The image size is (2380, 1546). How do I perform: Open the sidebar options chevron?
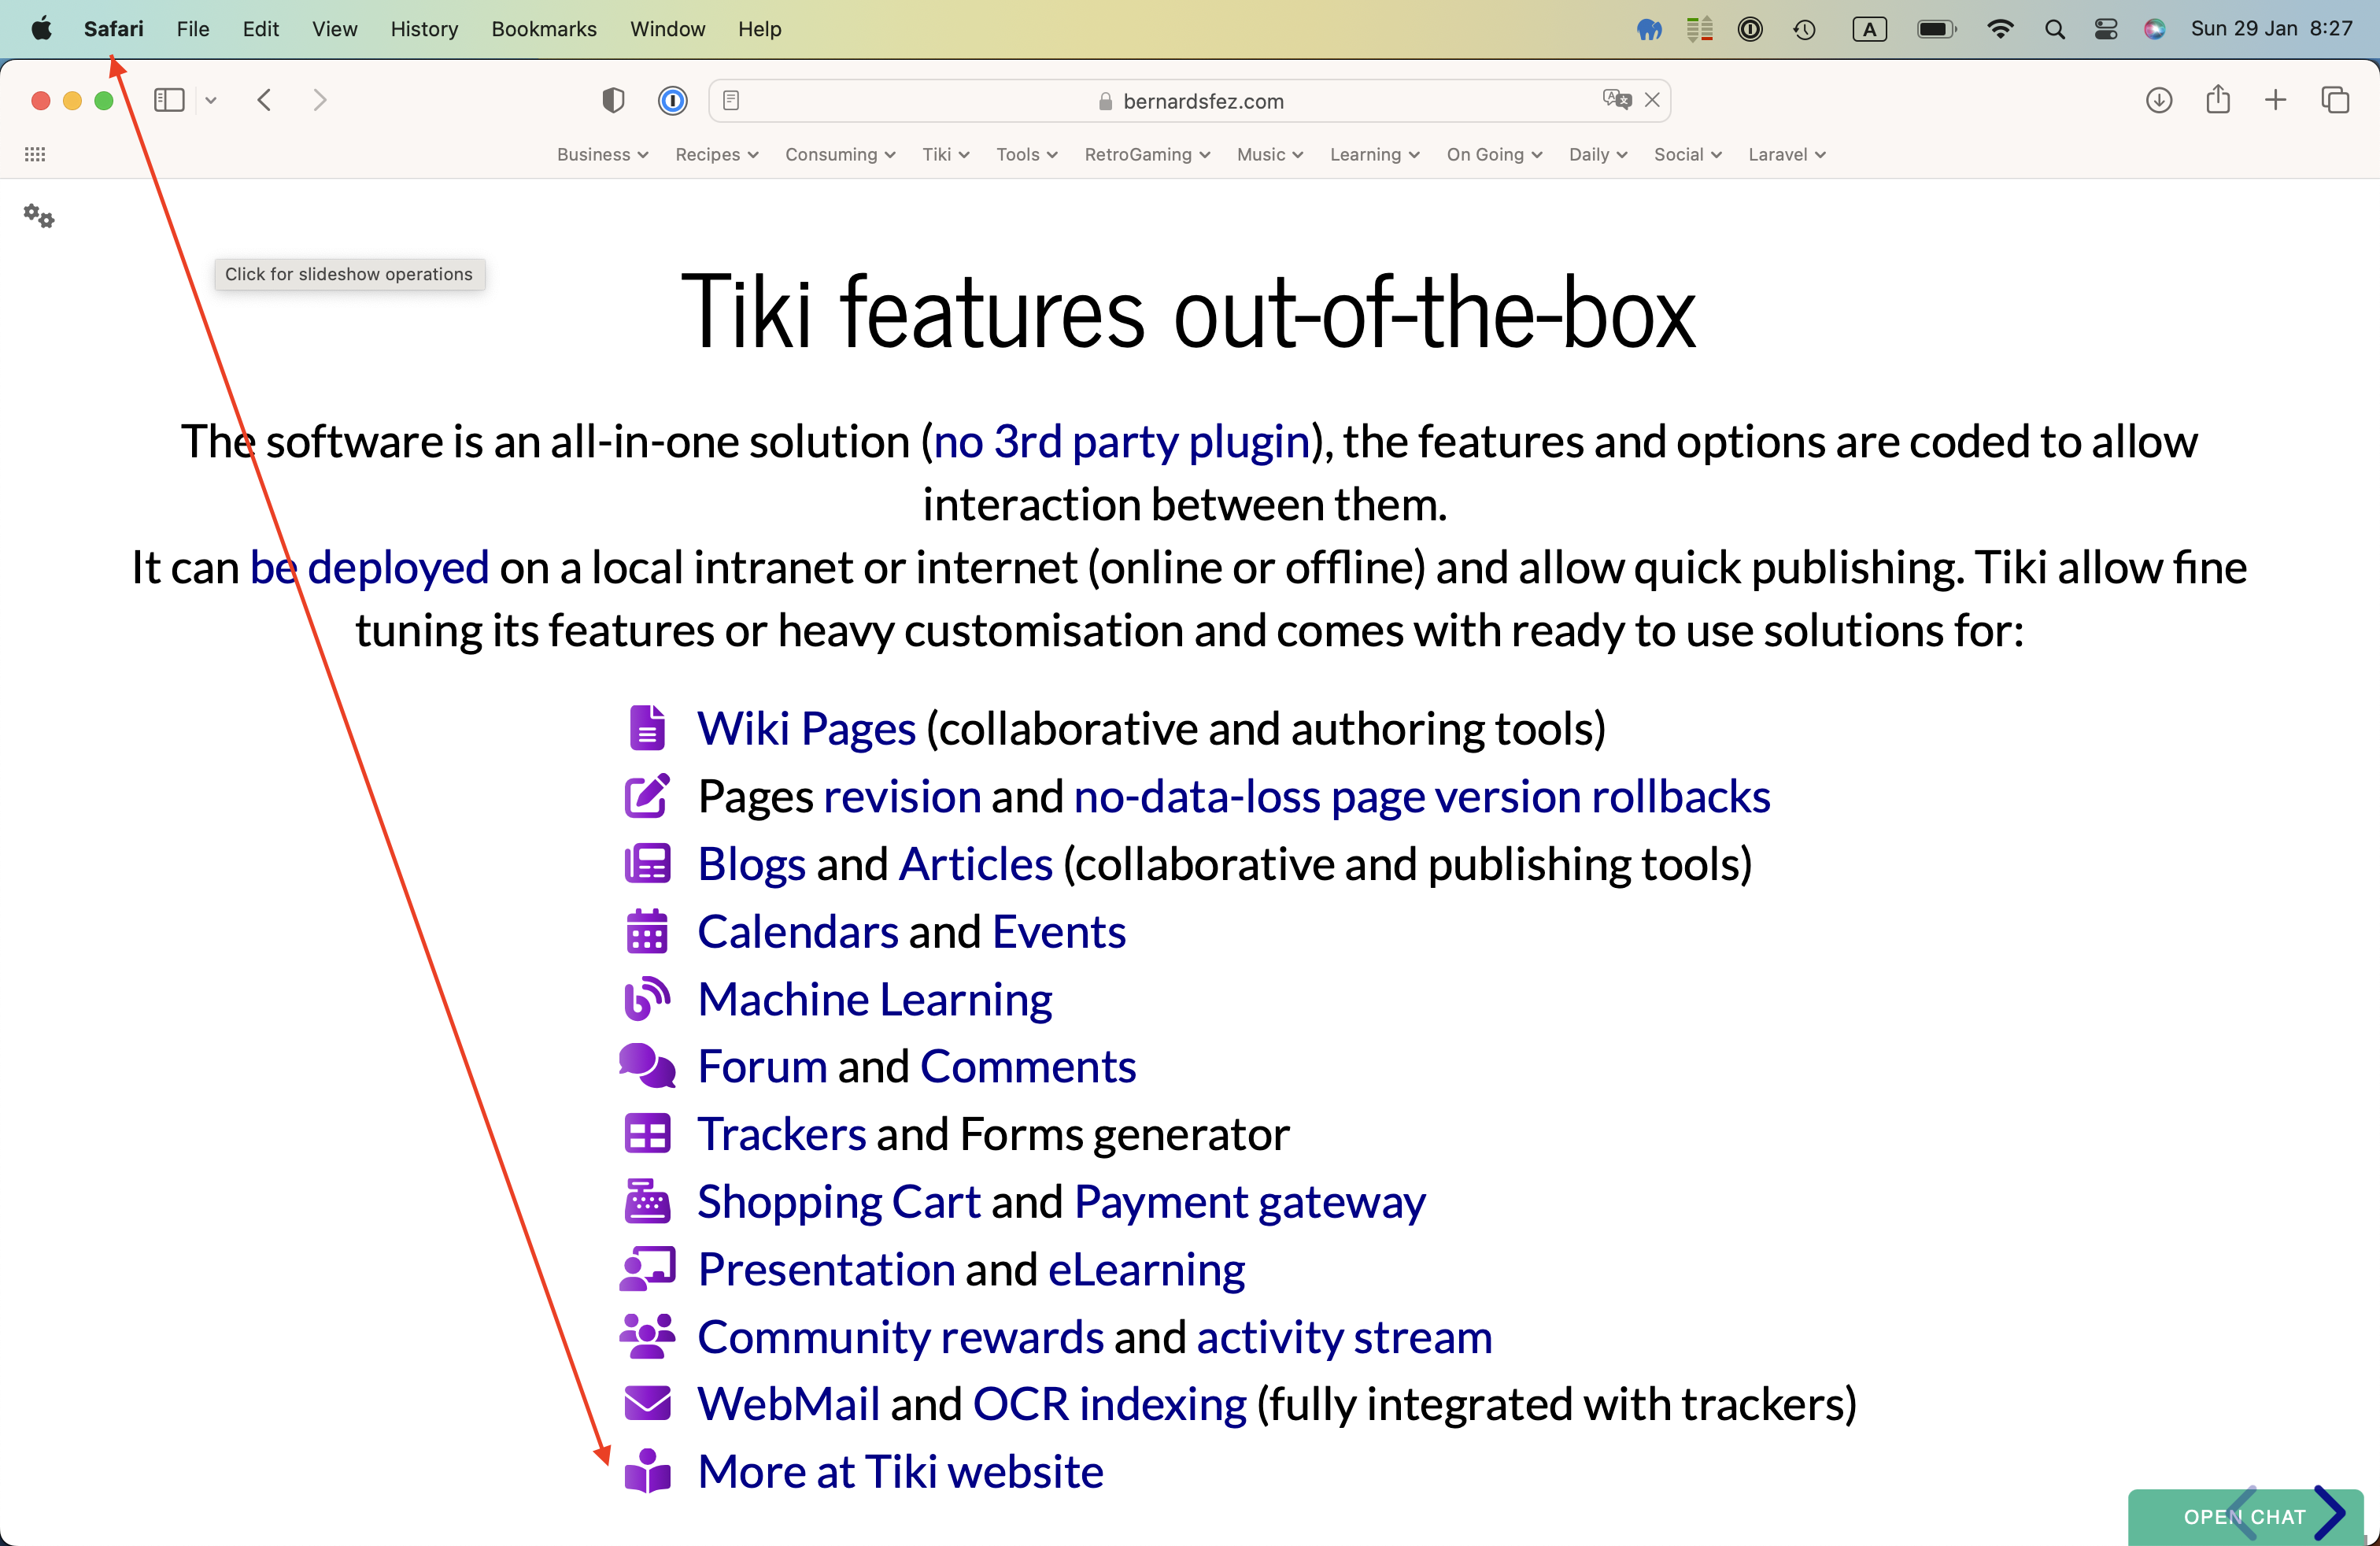[x=211, y=100]
